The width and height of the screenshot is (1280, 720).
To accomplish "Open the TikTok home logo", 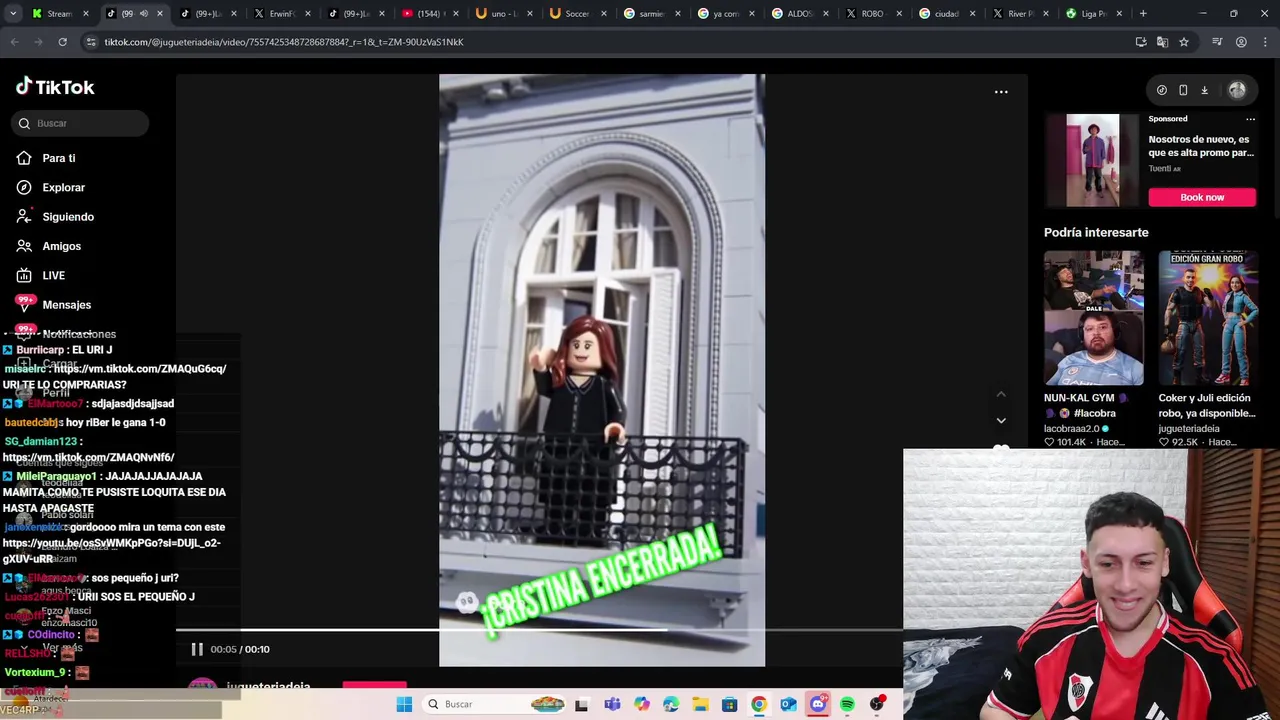I will [55, 87].
